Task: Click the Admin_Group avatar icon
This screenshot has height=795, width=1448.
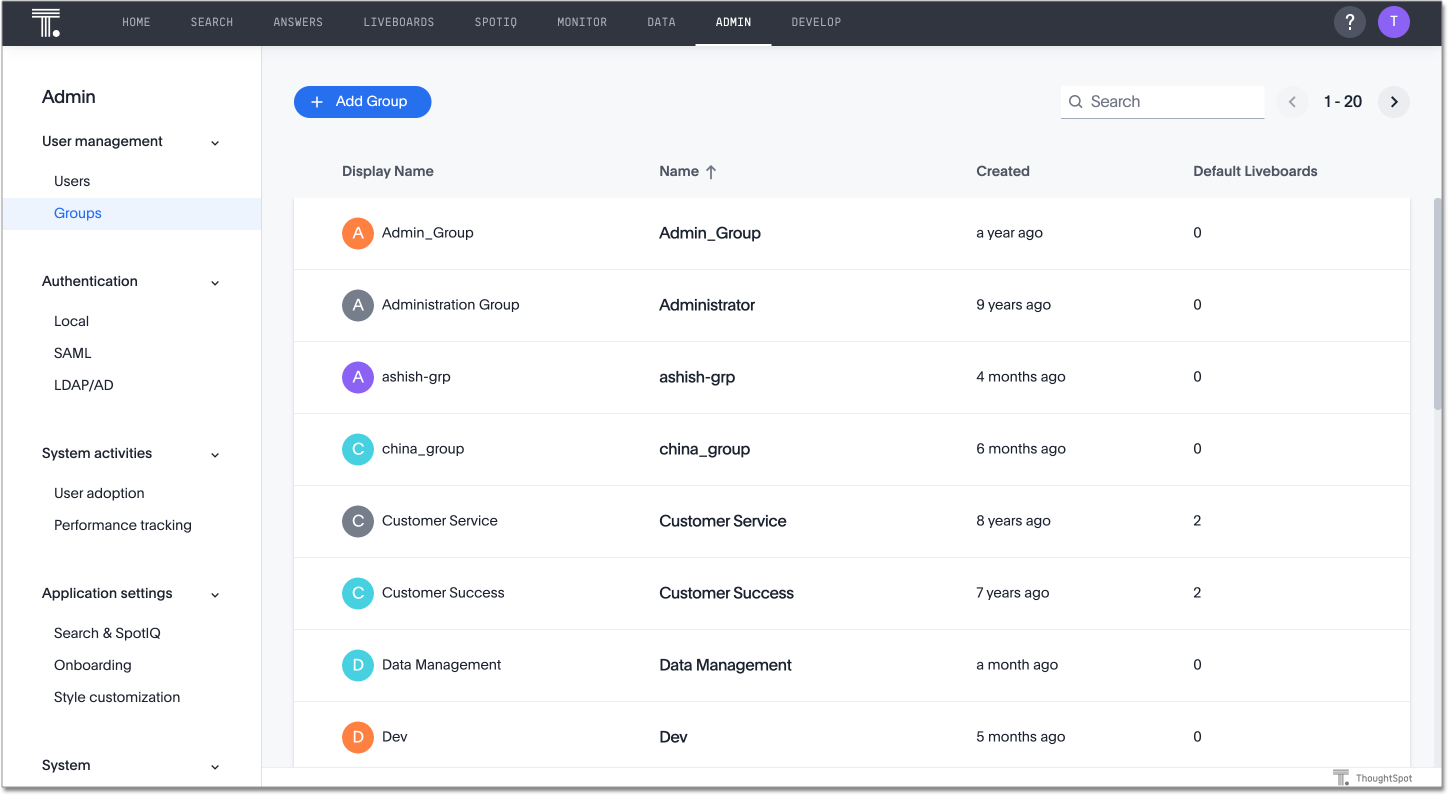Action: (x=357, y=233)
